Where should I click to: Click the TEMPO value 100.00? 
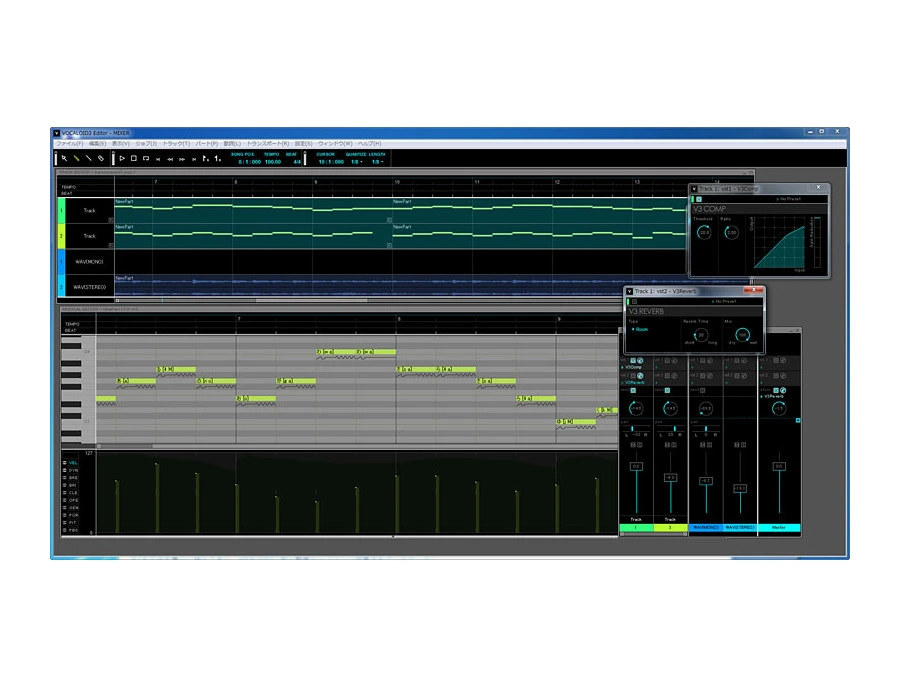(x=273, y=162)
